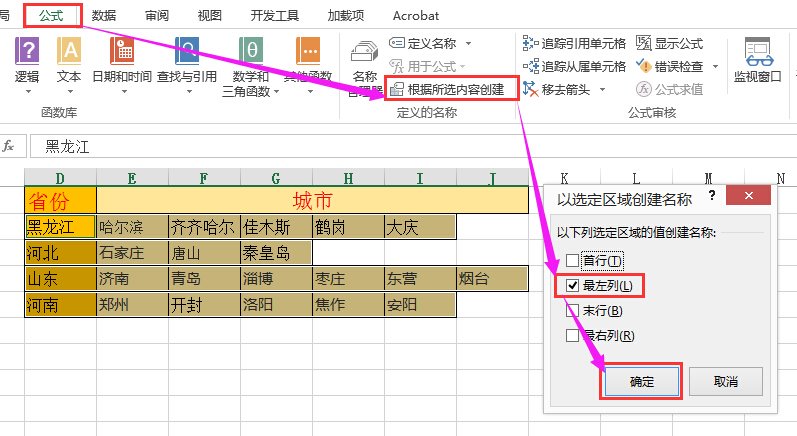This screenshot has height=436, width=797.
Task: Click the fx insert function icon
Action: point(8,146)
